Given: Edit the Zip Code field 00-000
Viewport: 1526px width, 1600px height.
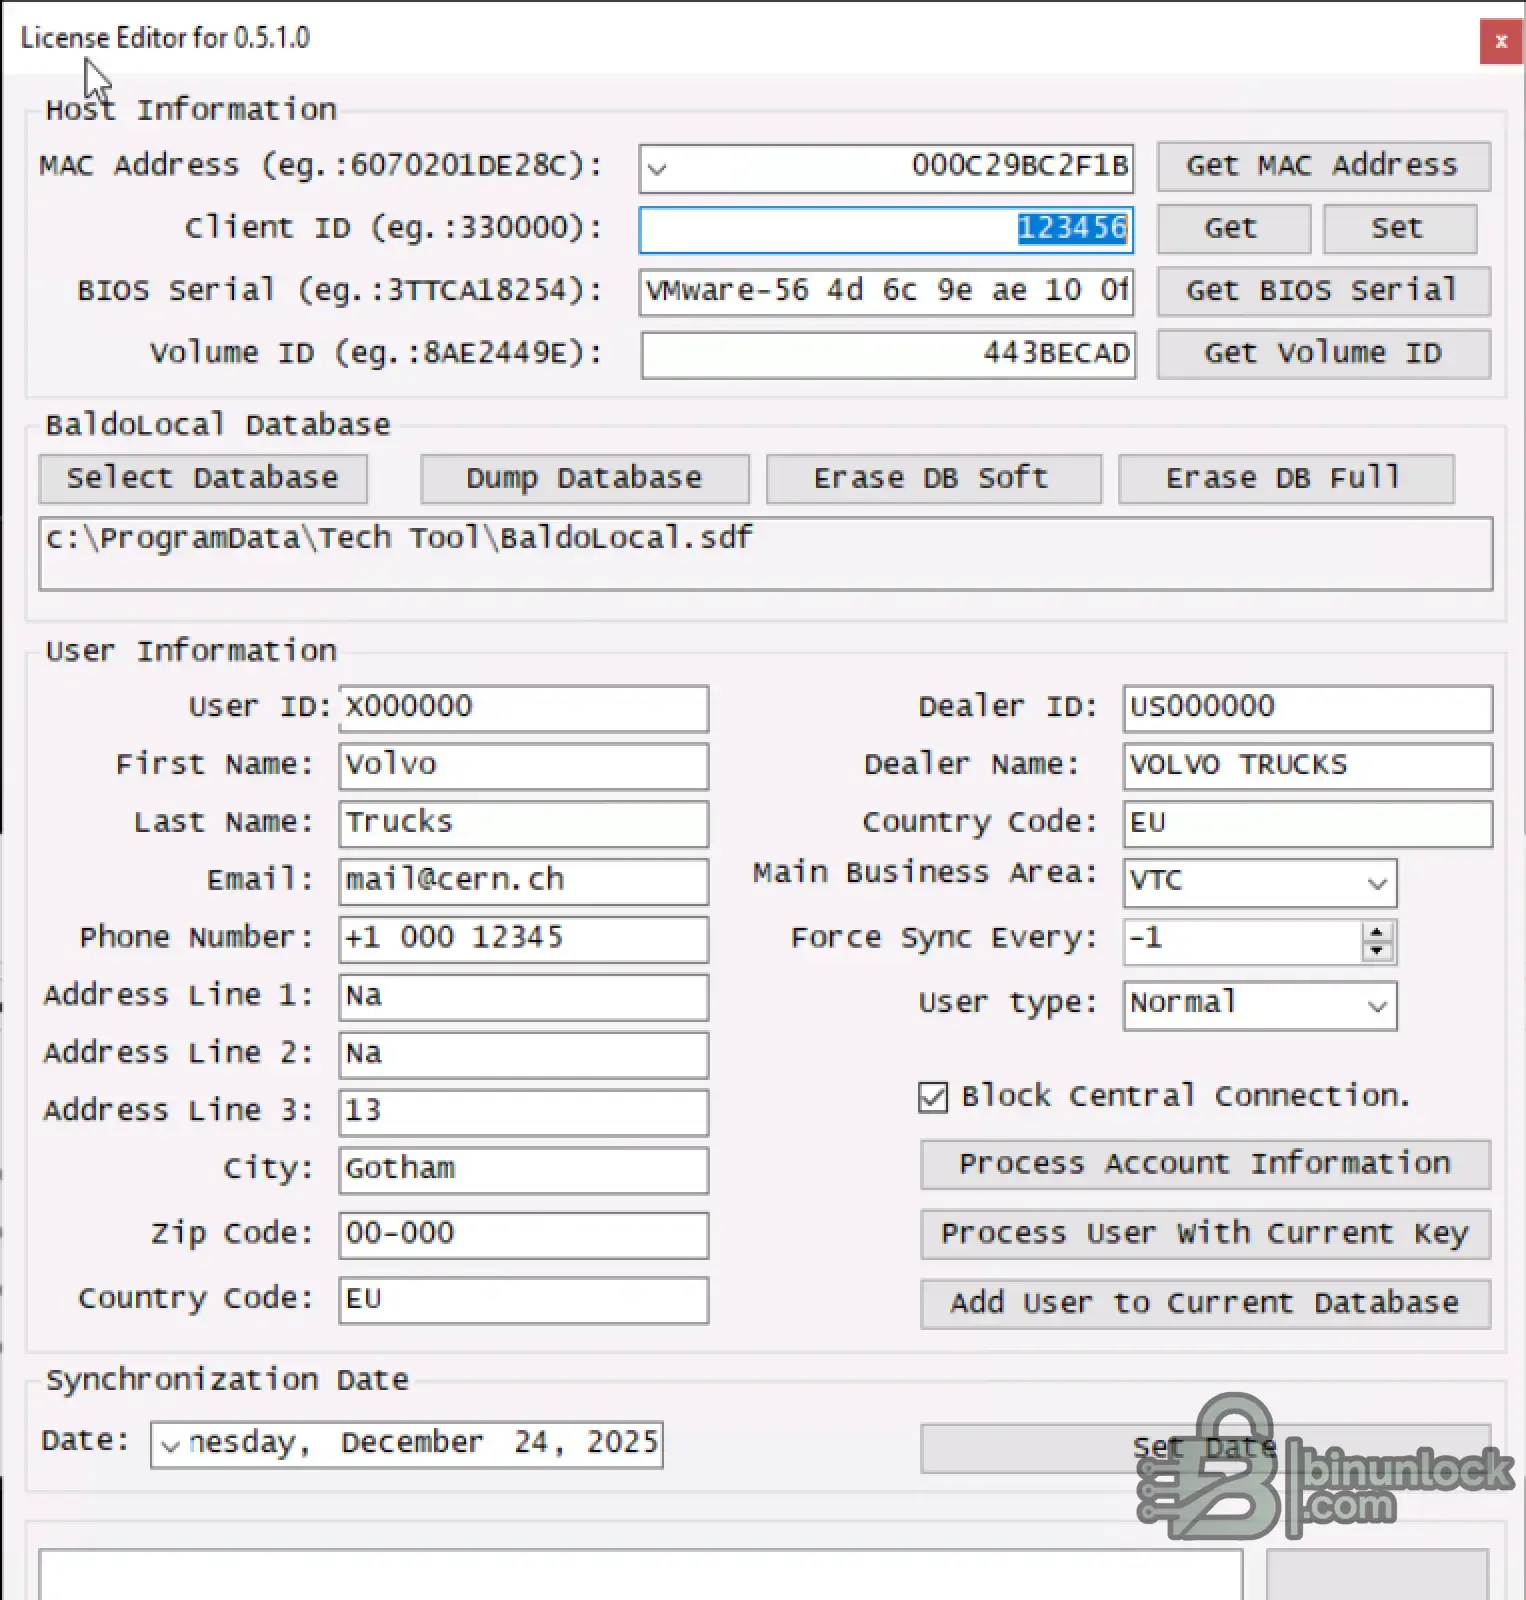Looking at the screenshot, I should click(x=523, y=1235).
